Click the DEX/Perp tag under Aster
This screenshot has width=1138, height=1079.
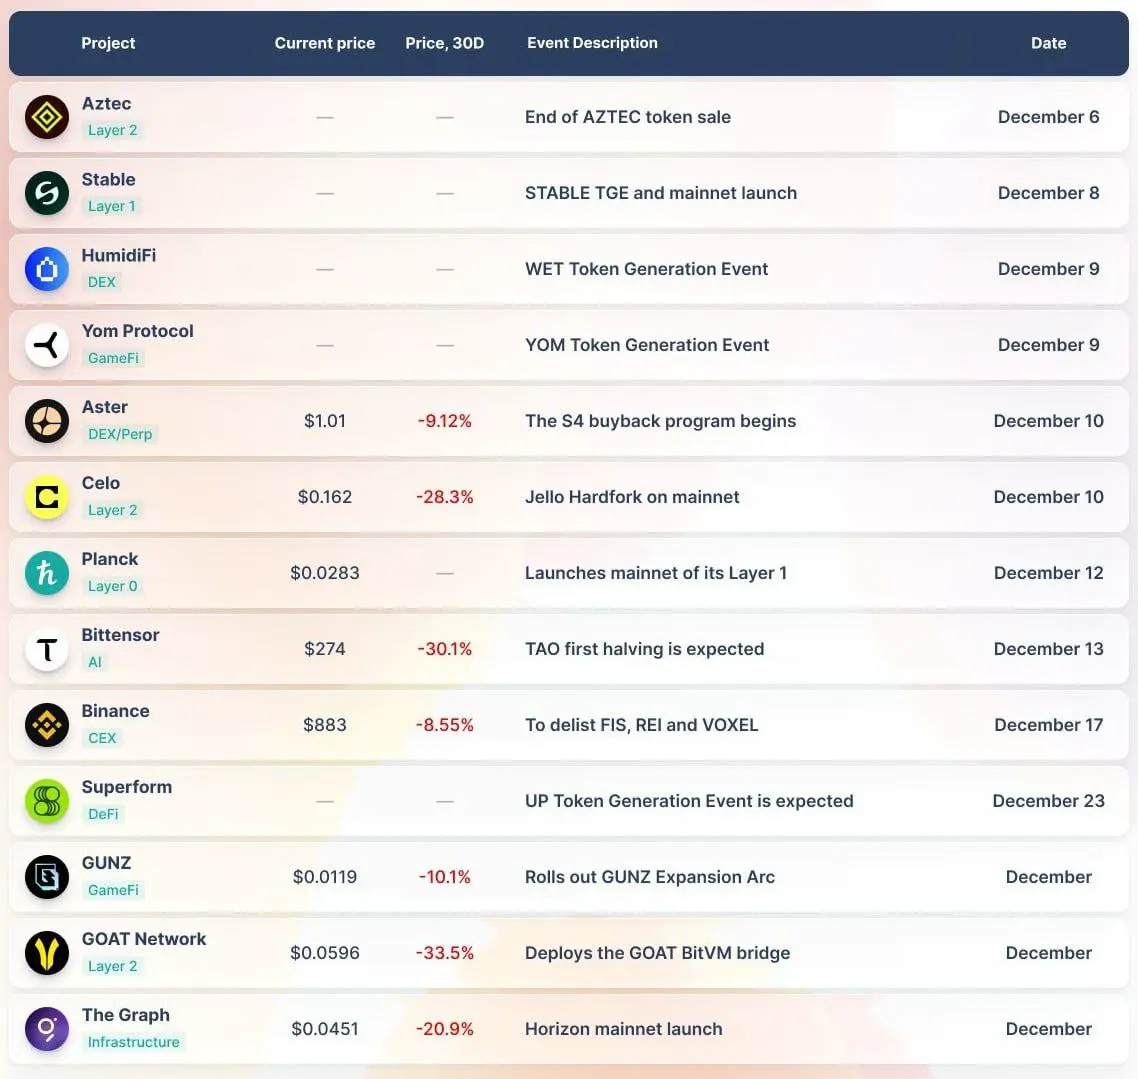[120, 434]
